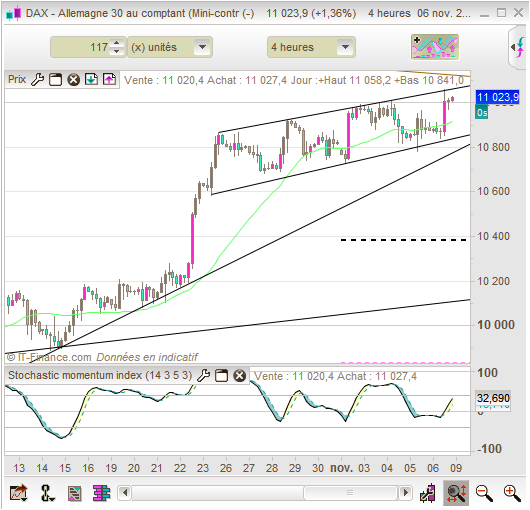Click the current price label 11 023,9
Viewport: 530px width, 510px height.
[497, 97]
